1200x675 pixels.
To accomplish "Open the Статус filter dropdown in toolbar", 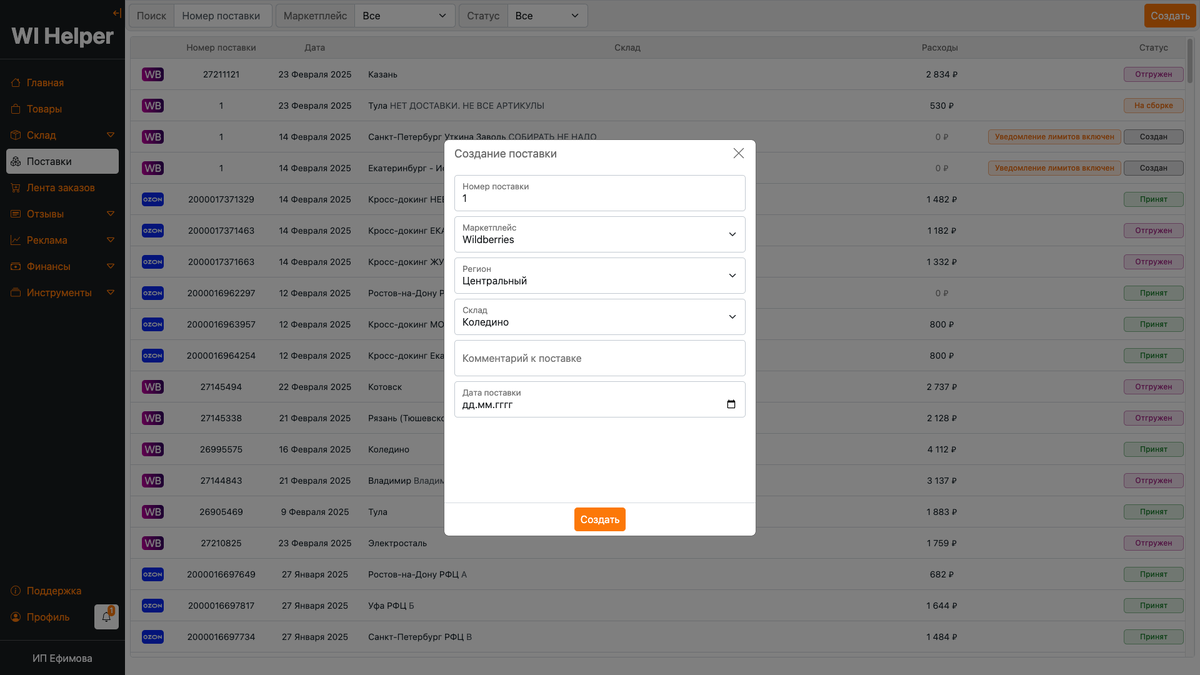I will click(x=547, y=16).
